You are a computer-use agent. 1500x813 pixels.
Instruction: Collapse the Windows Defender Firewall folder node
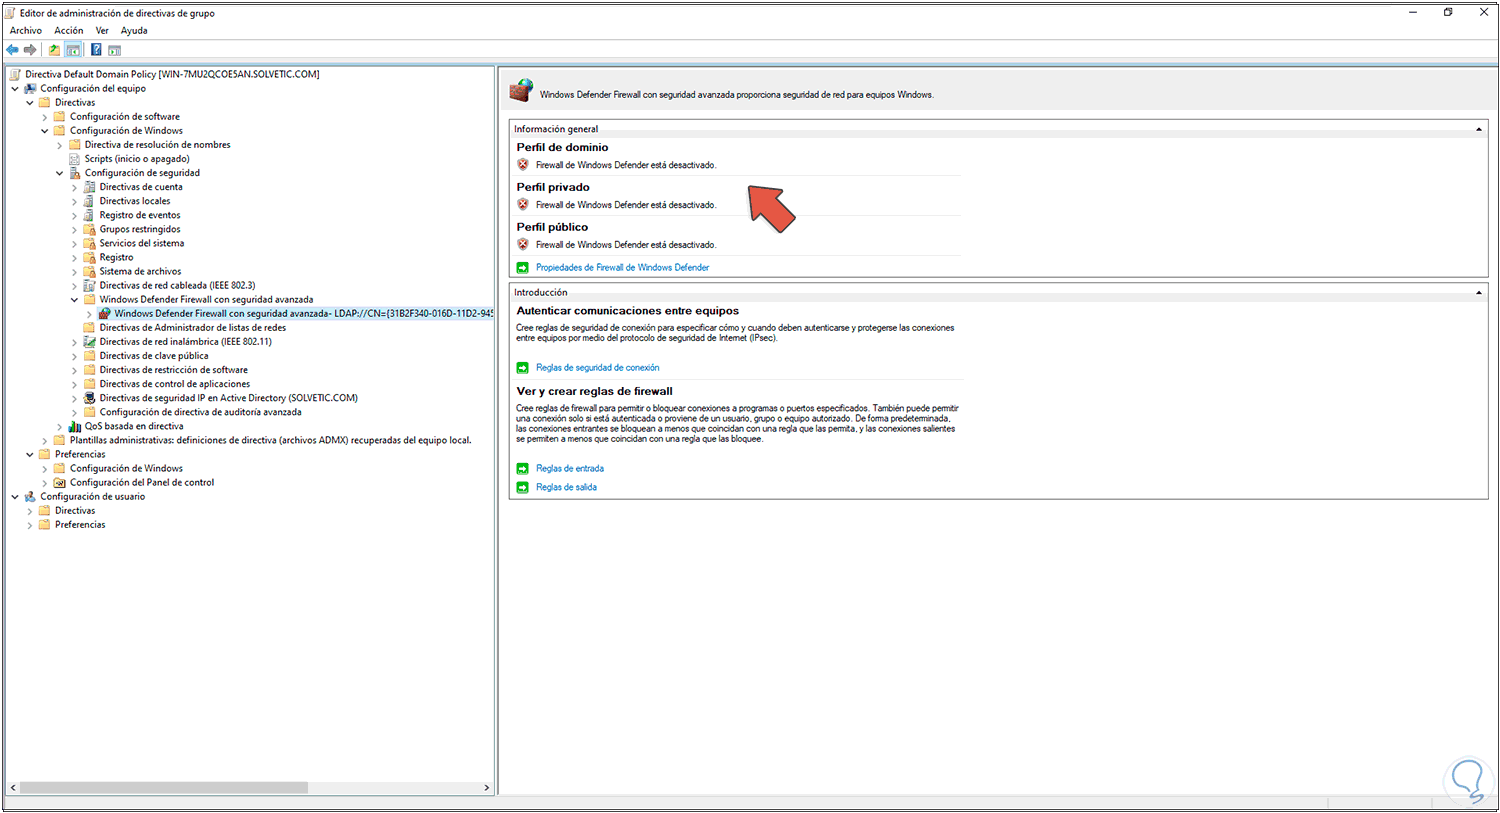coord(75,299)
